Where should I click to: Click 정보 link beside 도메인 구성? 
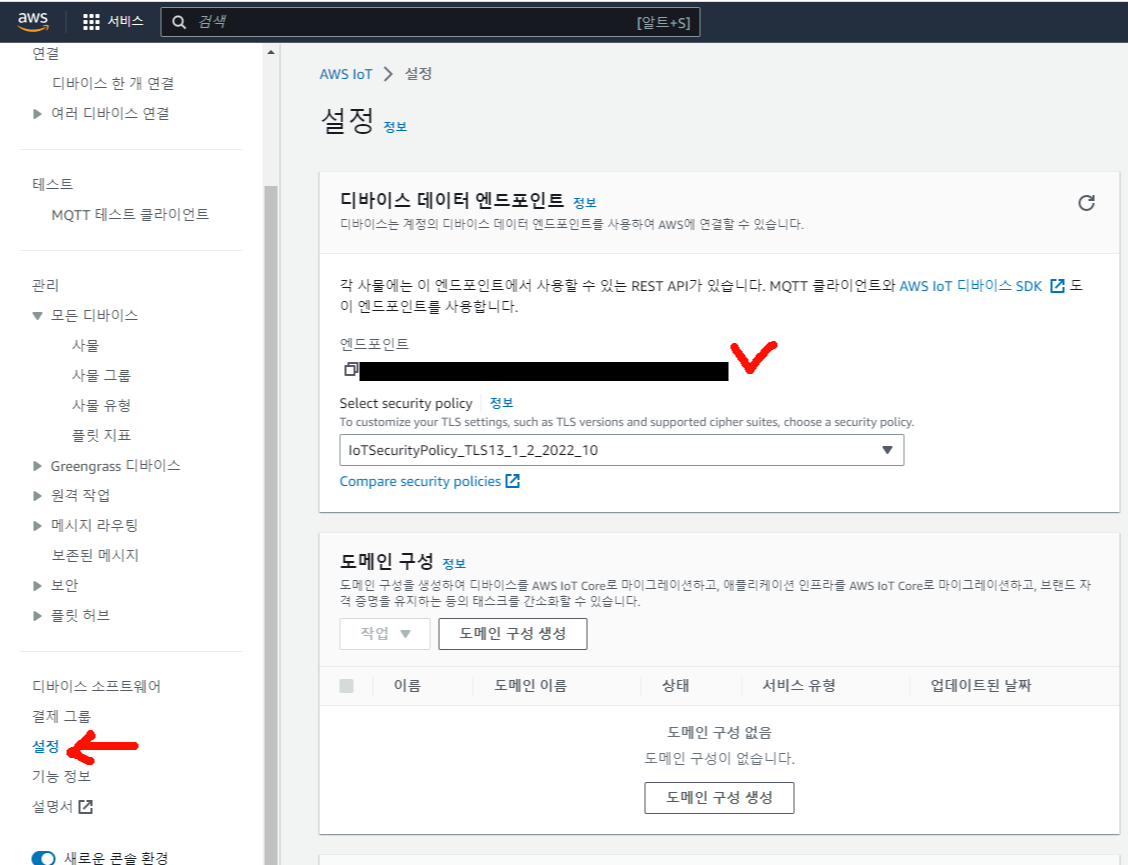(453, 563)
